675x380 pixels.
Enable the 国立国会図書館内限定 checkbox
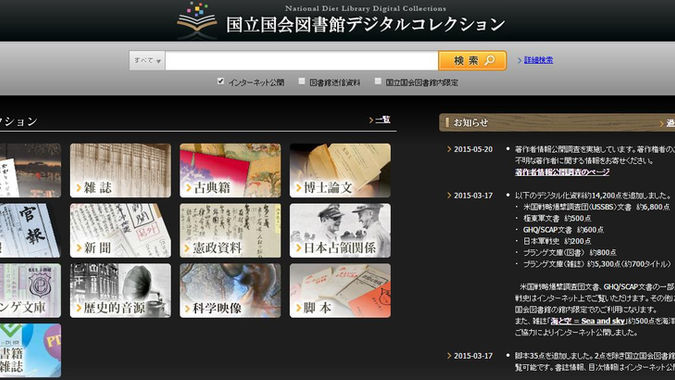pyautogui.click(x=378, y=81)
